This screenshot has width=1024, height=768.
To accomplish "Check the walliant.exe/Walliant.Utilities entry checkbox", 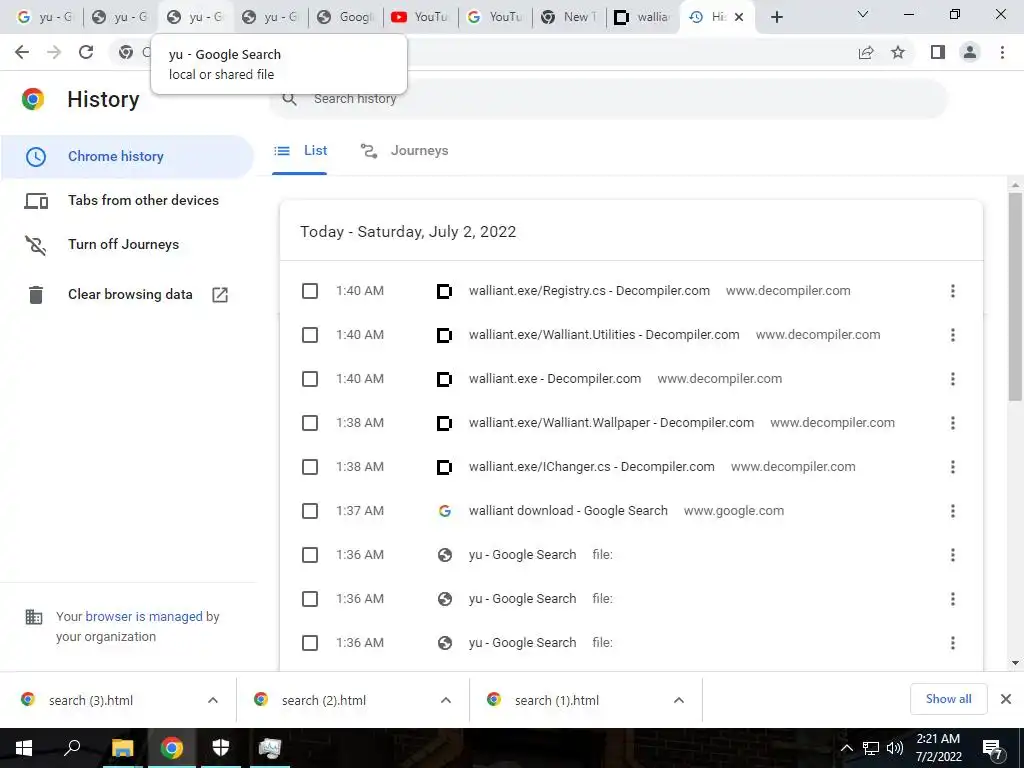I will [x=310, y=335].
